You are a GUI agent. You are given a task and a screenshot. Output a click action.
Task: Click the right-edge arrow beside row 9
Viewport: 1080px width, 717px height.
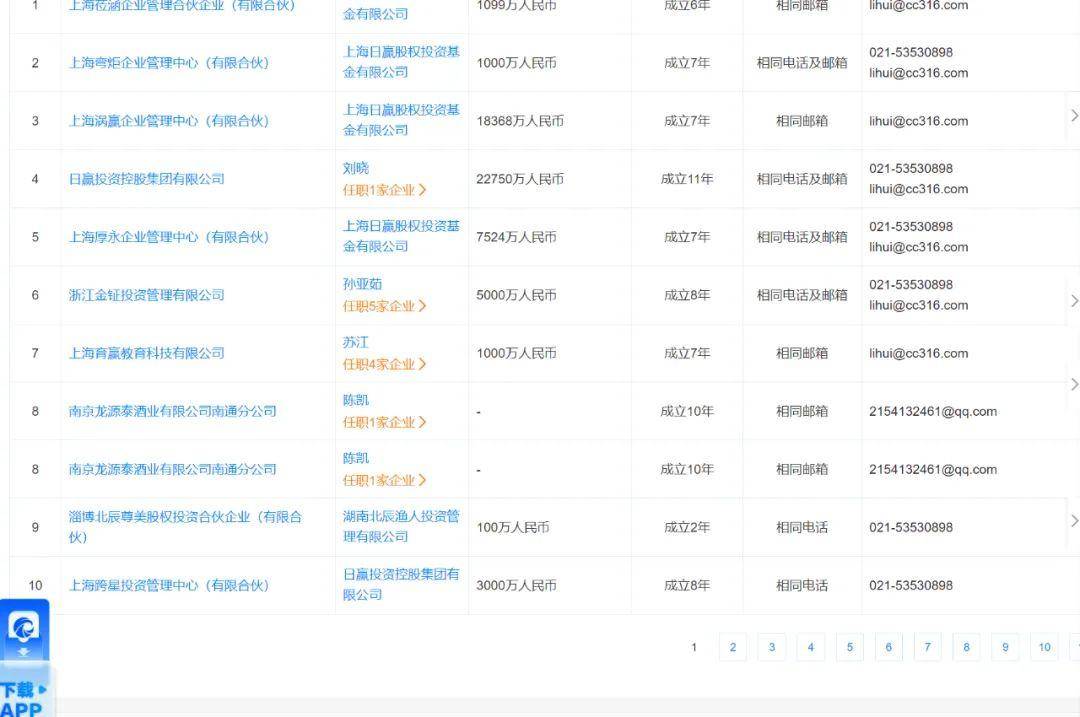pos(1074,521)
